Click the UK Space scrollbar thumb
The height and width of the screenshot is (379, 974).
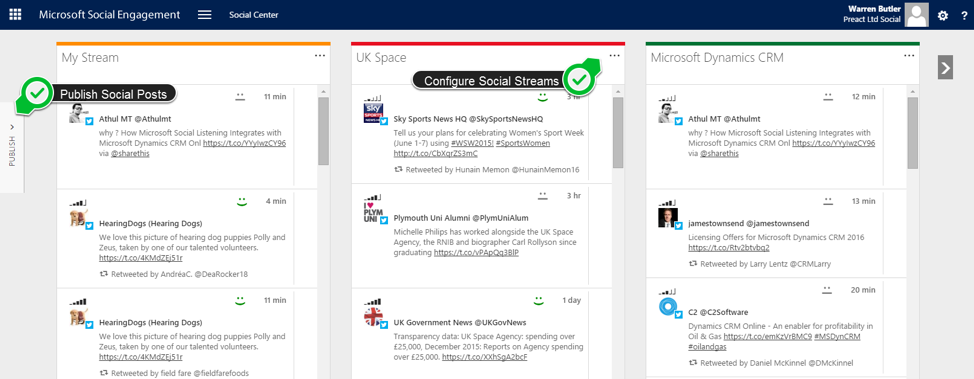(618, 133)
